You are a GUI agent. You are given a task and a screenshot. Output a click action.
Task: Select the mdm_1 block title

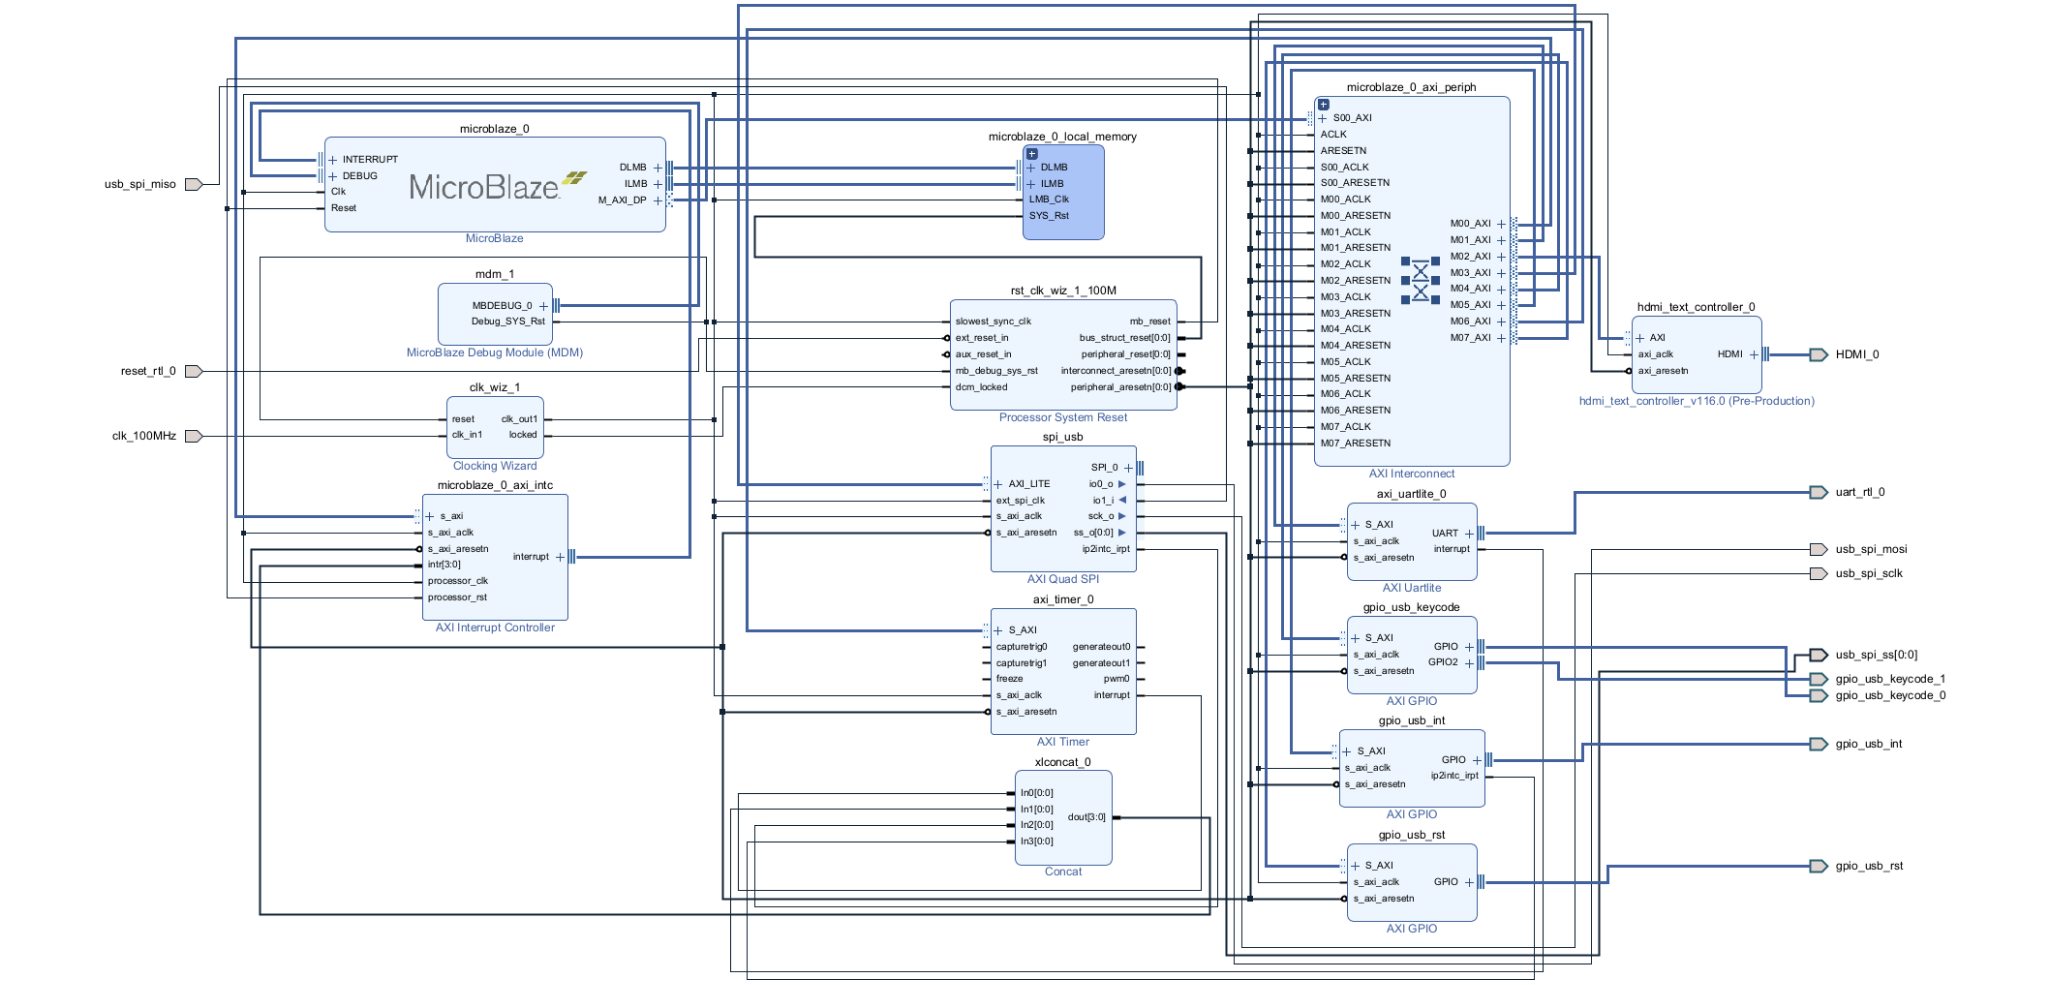(x=495, y=274)
